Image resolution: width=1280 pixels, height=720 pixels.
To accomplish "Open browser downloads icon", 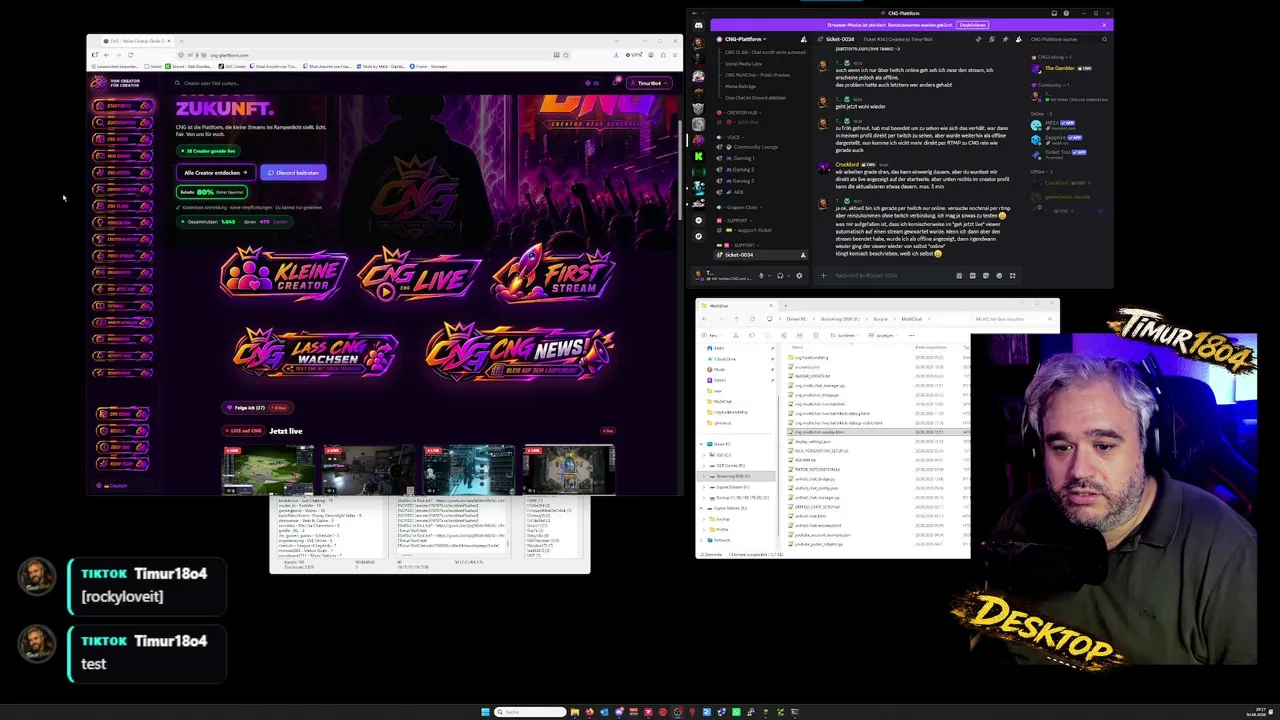I will (616, 55).
